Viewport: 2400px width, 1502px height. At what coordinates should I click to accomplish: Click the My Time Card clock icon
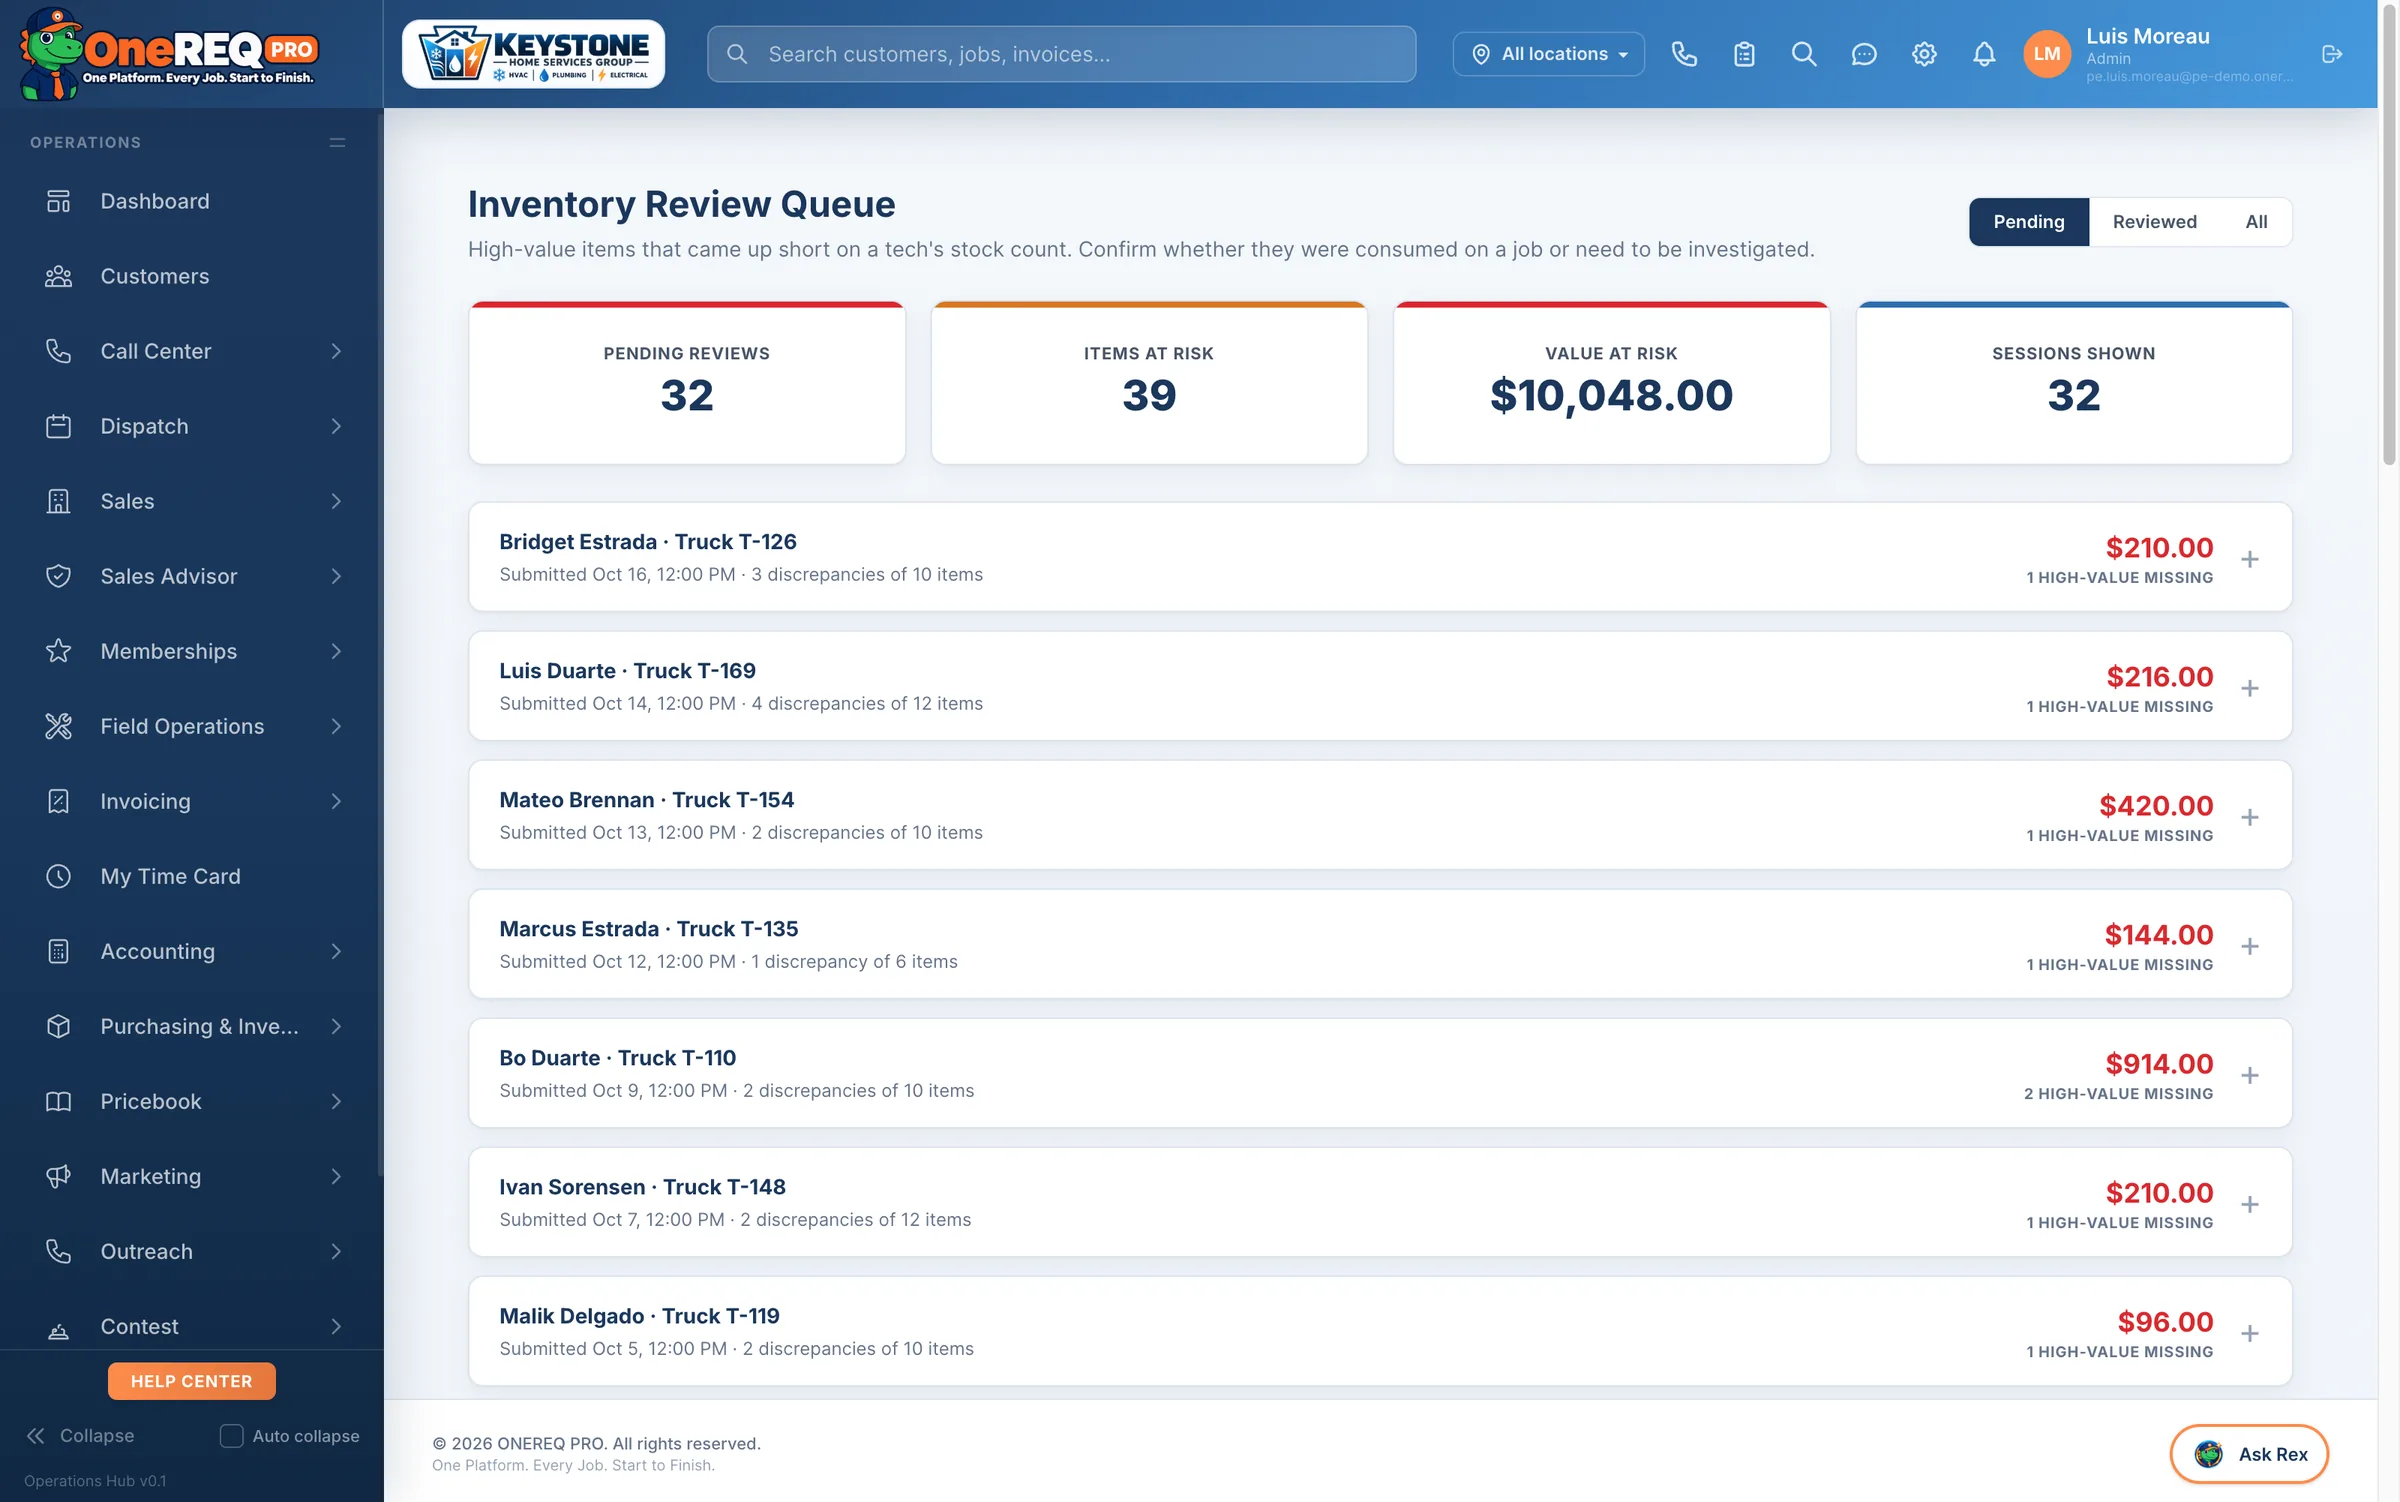[59, 876]
